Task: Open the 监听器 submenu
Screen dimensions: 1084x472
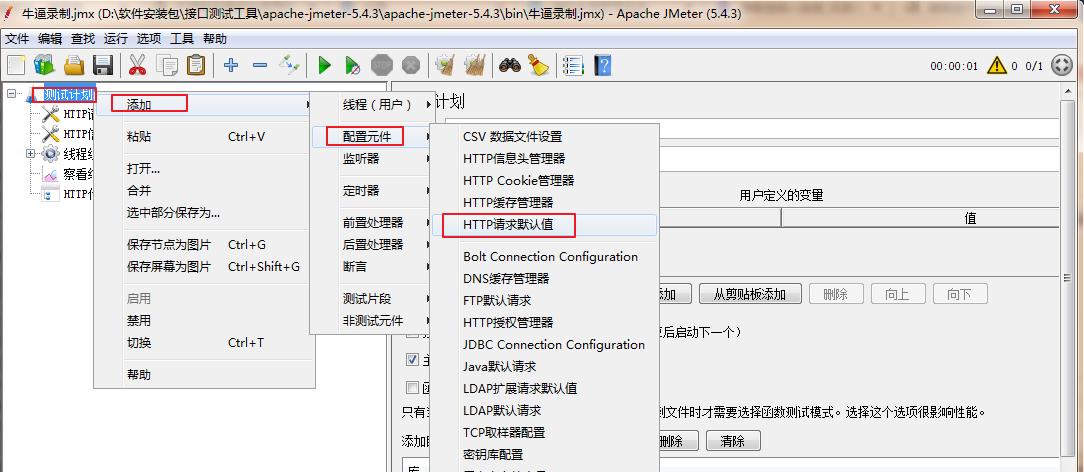Action: pos(371,158)
